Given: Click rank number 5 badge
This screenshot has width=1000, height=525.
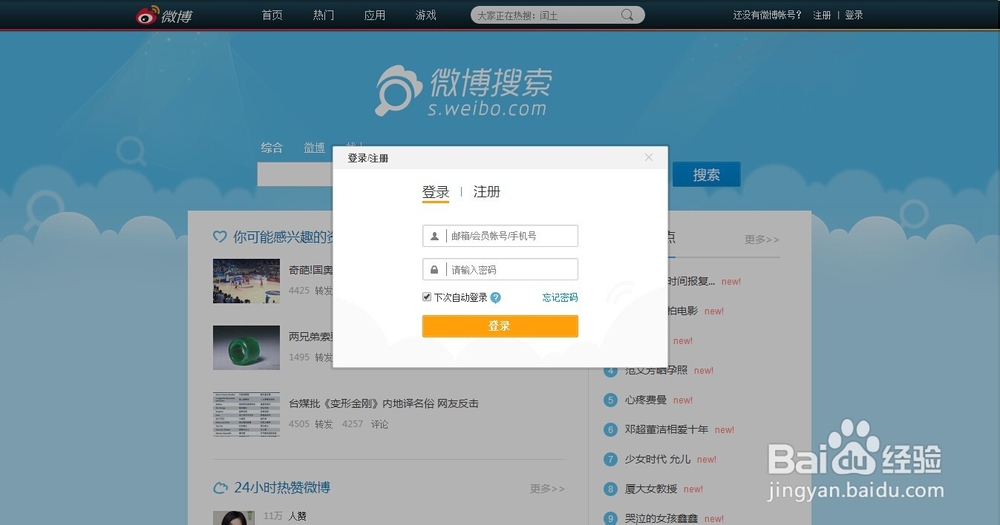Looking at the screenshot, I should point(610,400).
